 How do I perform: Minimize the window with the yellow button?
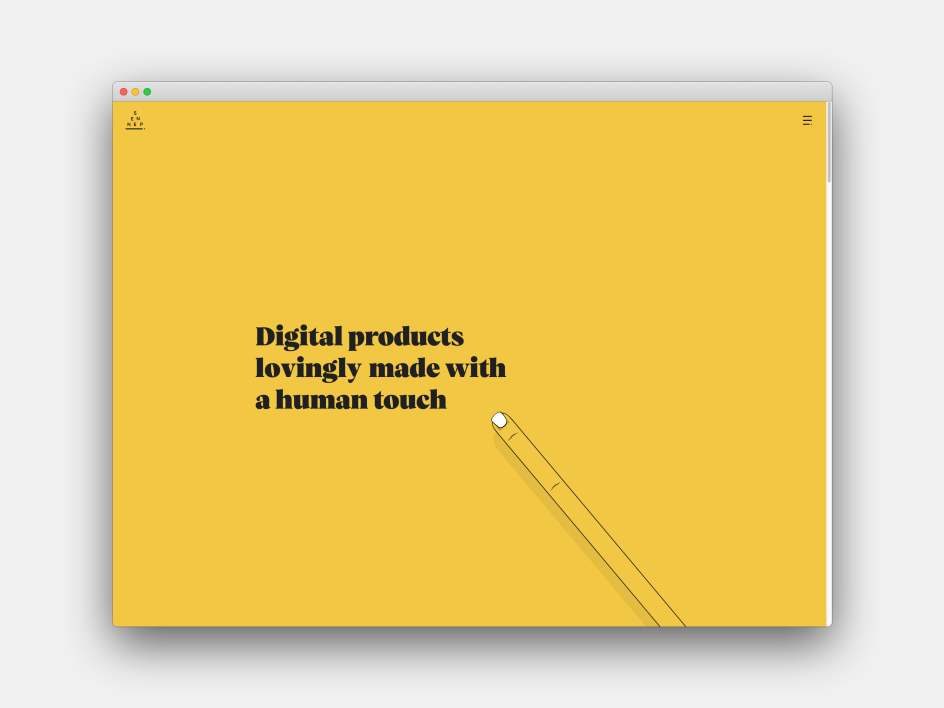(135, 92)
